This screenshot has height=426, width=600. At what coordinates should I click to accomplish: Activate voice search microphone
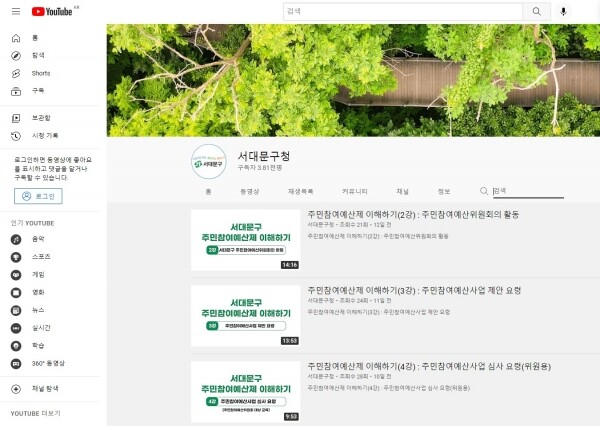[563, 11]
